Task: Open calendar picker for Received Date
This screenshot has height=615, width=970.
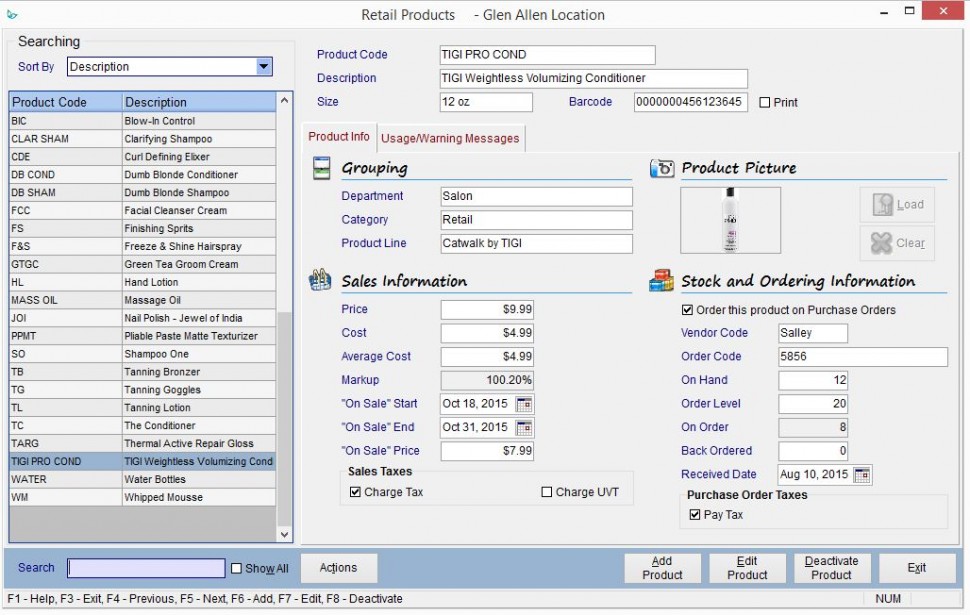Action: [862, 475]
